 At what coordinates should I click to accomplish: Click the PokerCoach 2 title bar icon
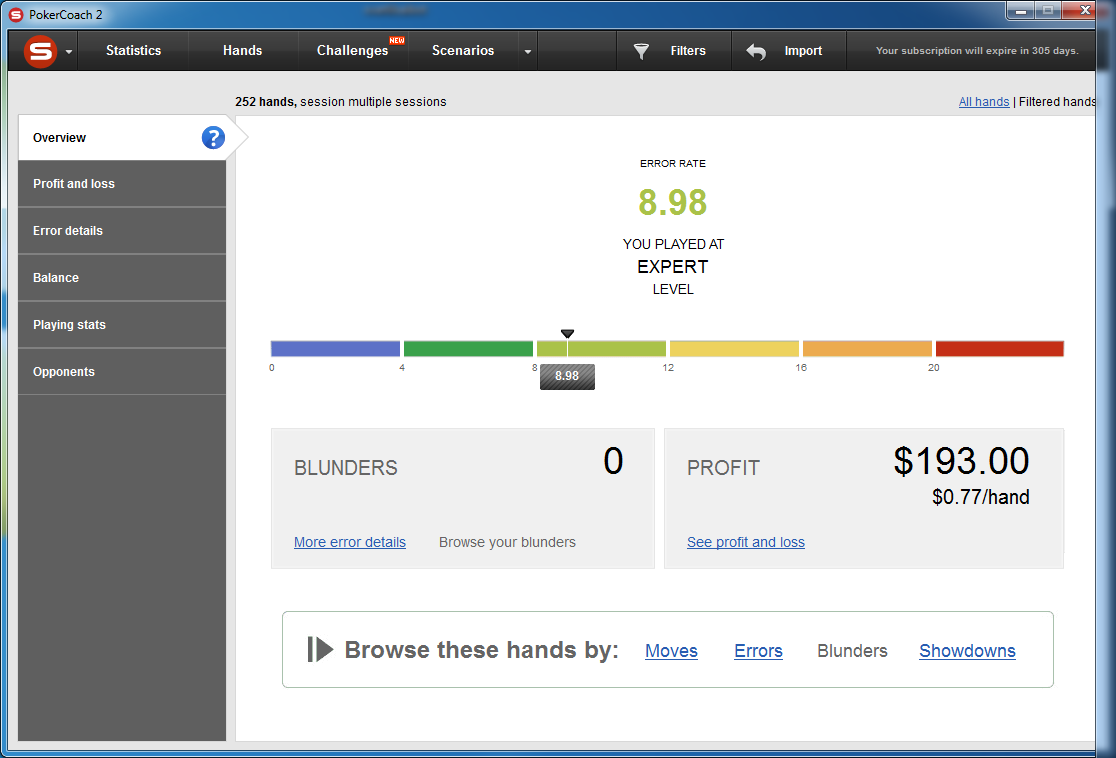(16, 14)
